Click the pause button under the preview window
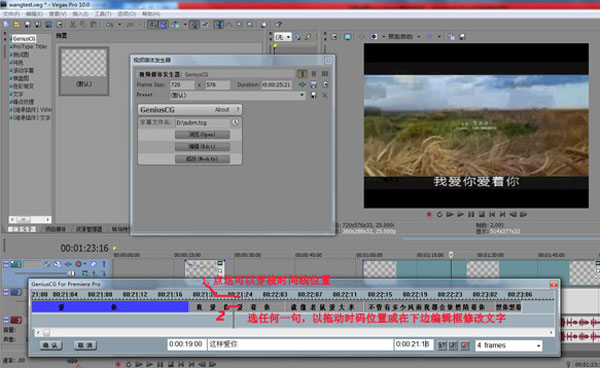The image size is (600, 368). click(x=471, y=215)
